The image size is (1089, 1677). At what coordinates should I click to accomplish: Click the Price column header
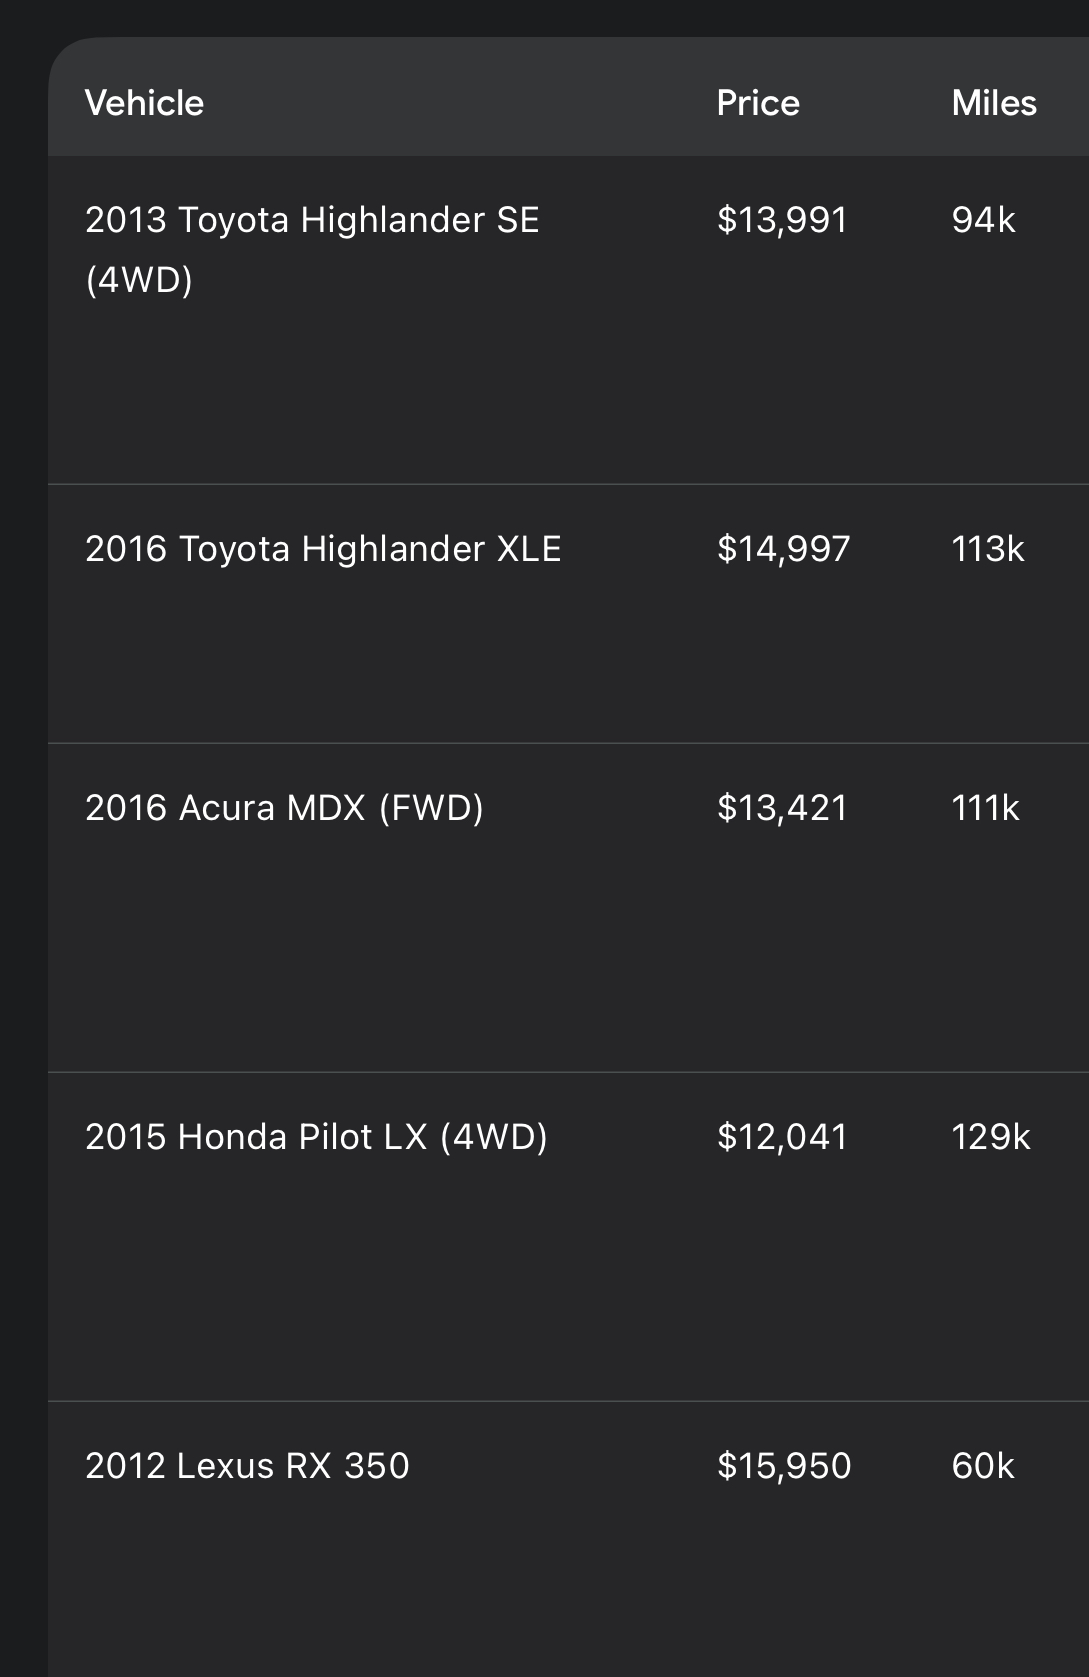[758, 103]
